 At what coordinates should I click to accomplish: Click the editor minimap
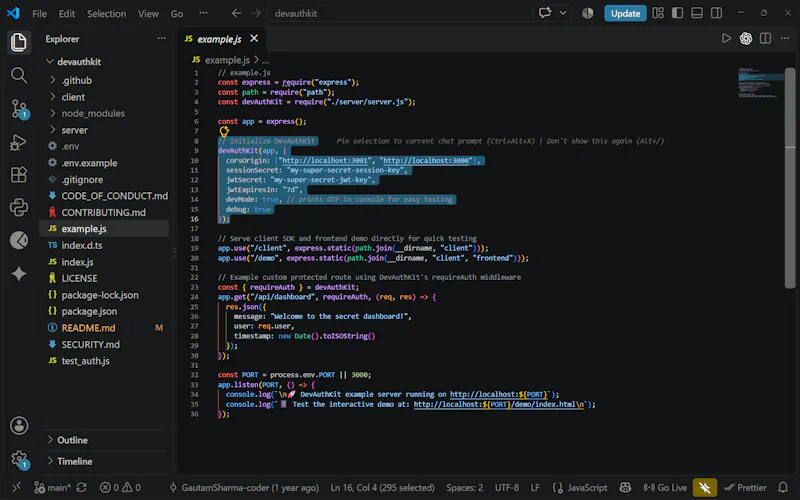pyautogui.click(x=760, y=82)
